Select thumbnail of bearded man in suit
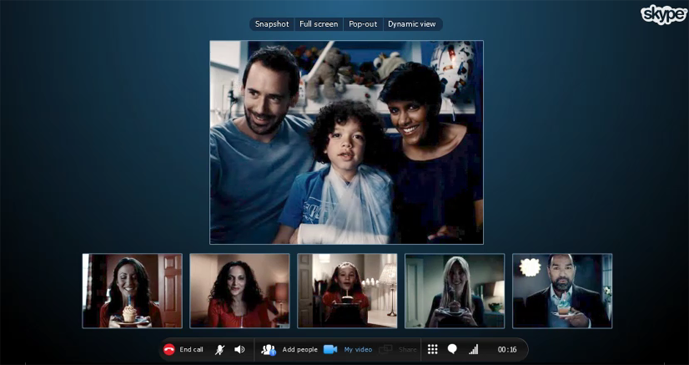 click(x=562, y=291)
